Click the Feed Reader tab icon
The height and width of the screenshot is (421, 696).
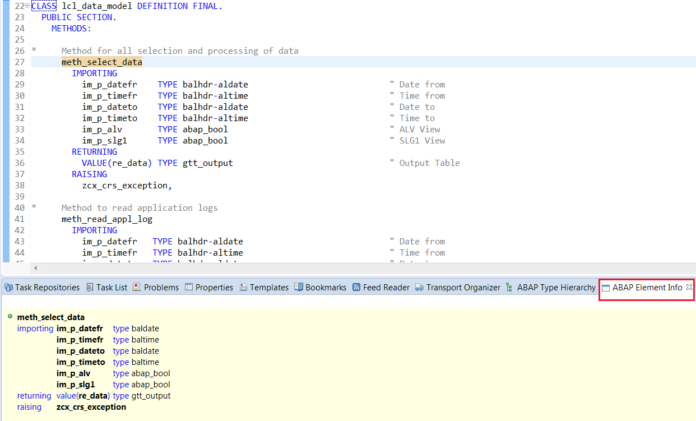tap(356, 287)
